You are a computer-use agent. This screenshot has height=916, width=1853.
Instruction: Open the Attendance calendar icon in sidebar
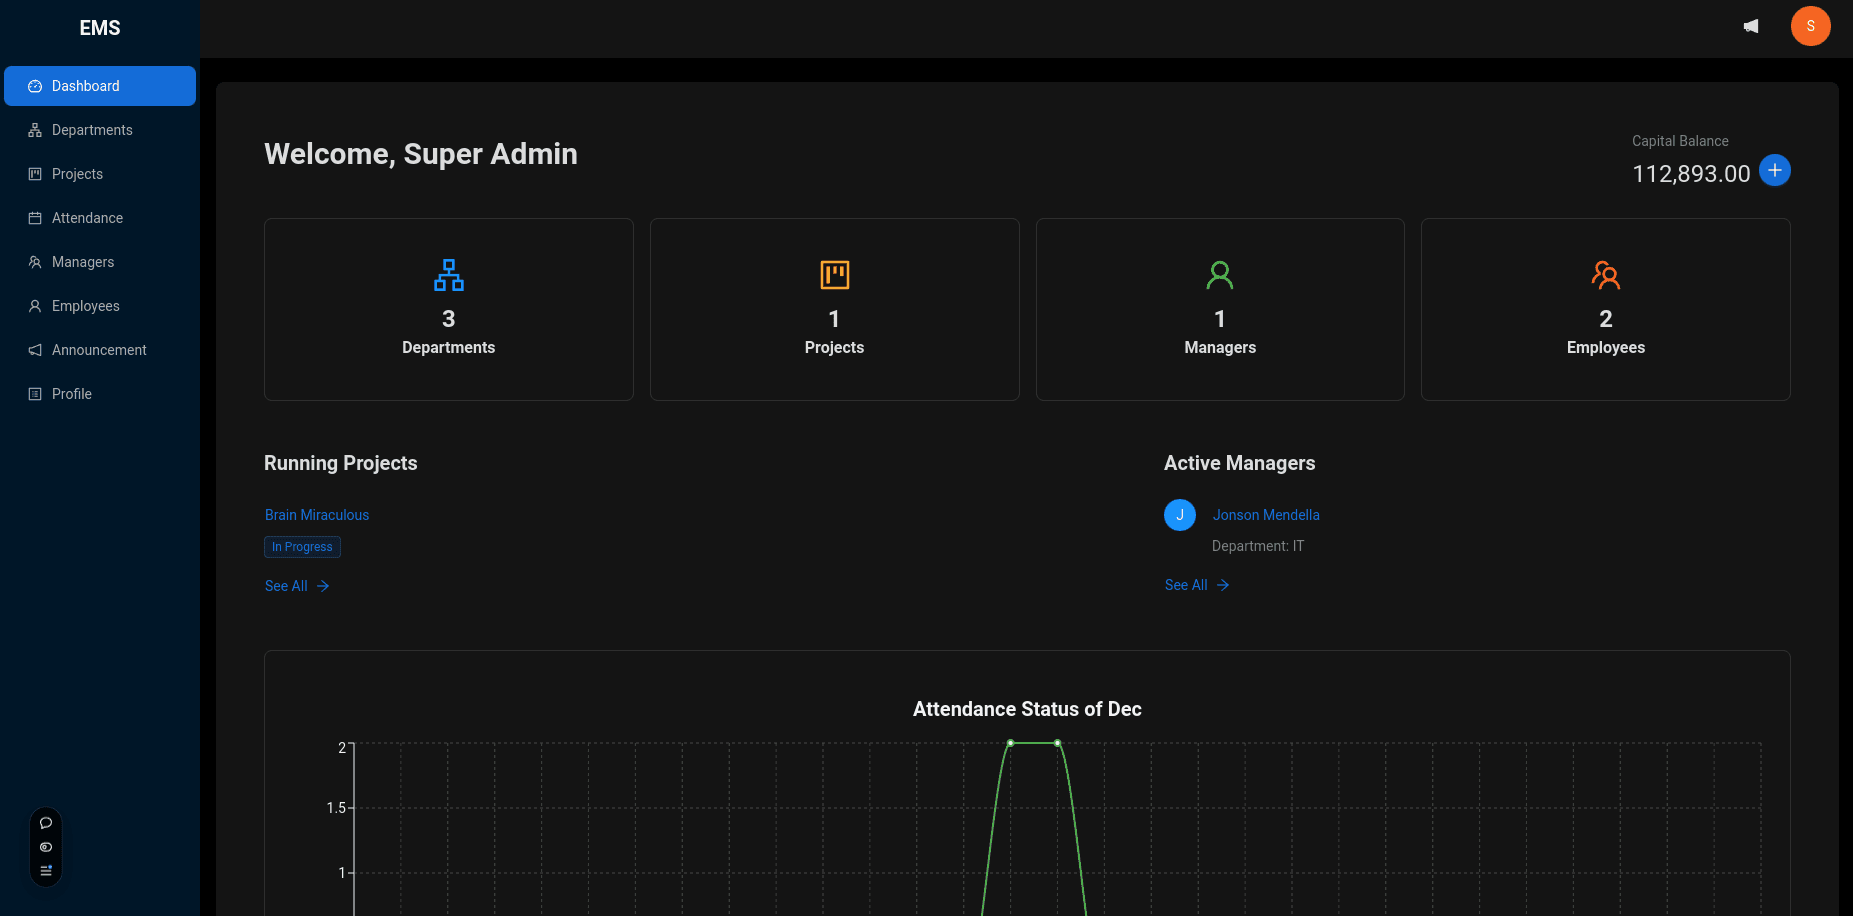coord(35,218)
